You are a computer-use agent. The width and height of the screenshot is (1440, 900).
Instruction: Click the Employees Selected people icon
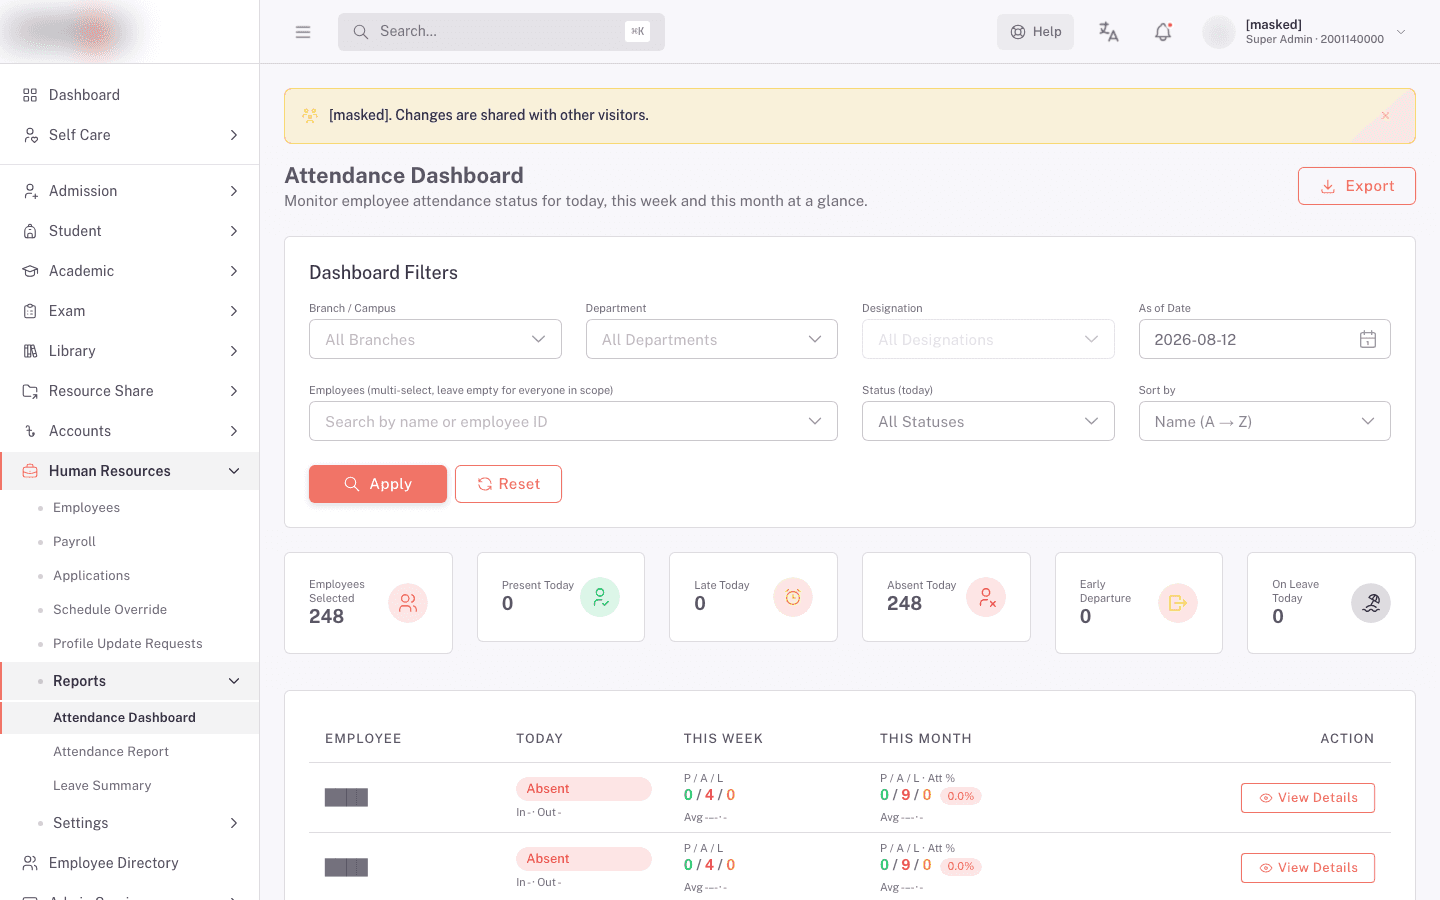coord(408,603)
